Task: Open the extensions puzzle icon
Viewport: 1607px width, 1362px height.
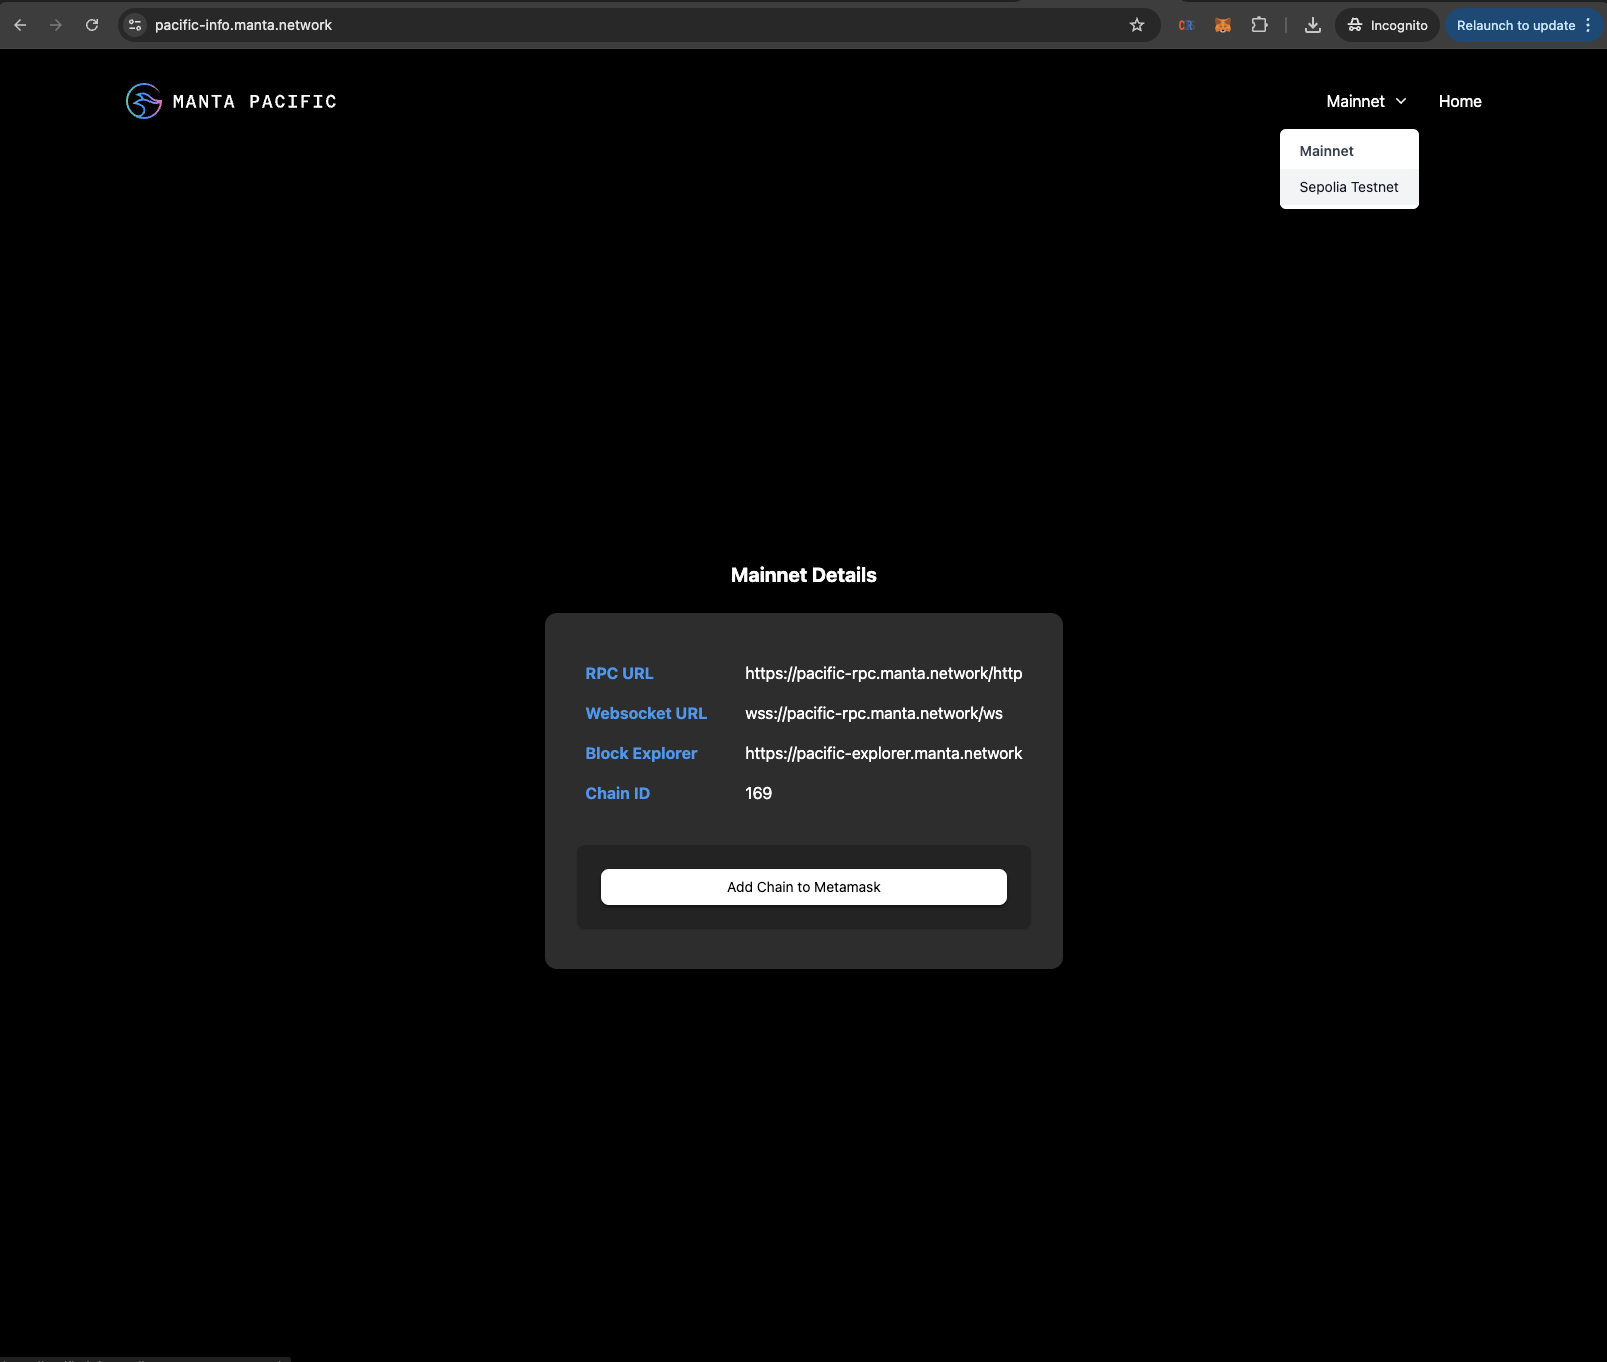Action: click(1260, 25)
